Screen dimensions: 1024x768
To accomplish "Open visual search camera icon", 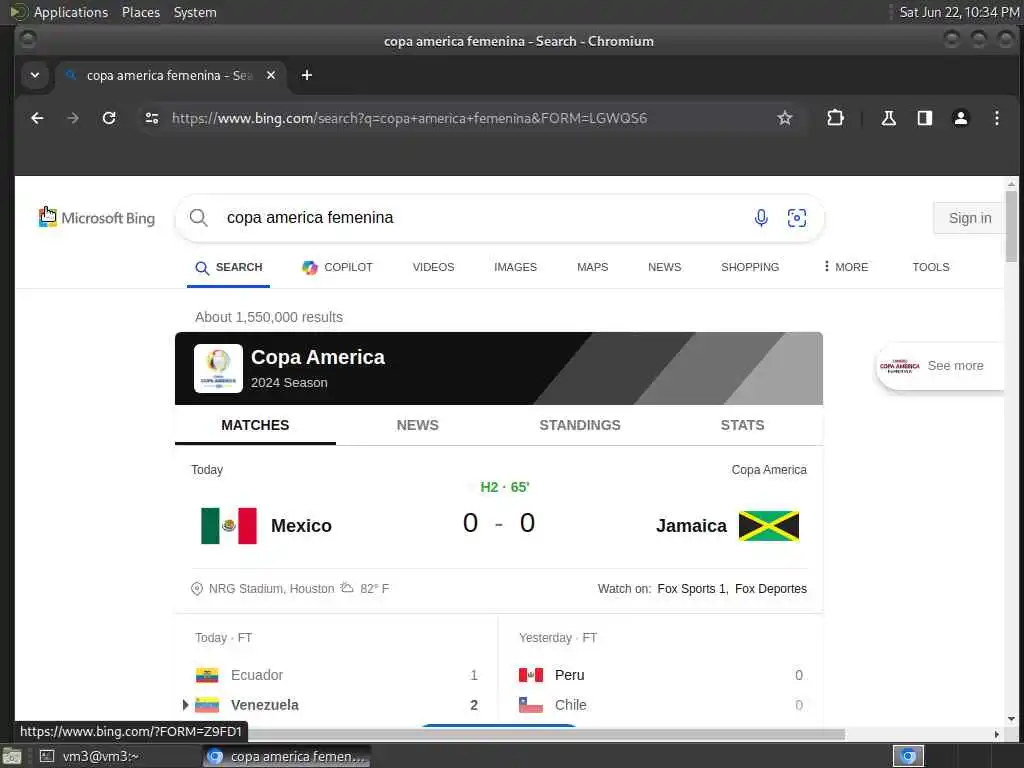I will point(797,217).
